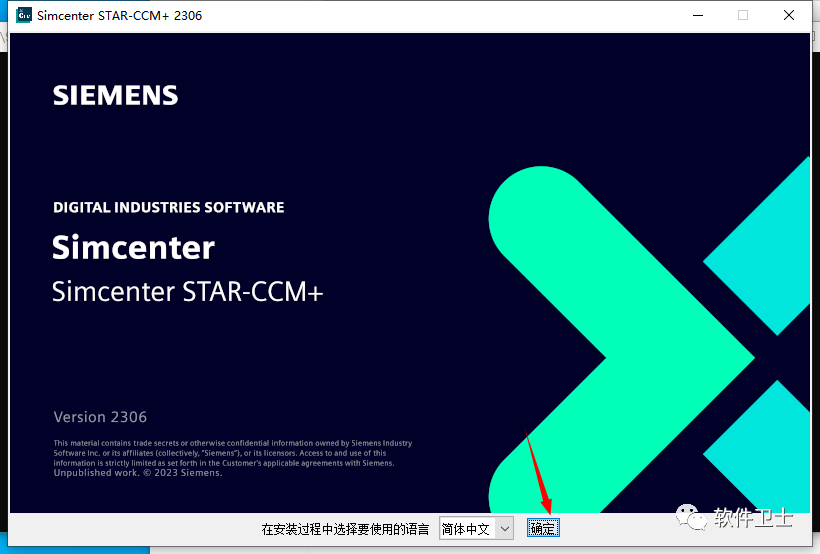Click the SIEMENS logo text
The height and width of the screenshot is (554, 820).
point(116,95)
